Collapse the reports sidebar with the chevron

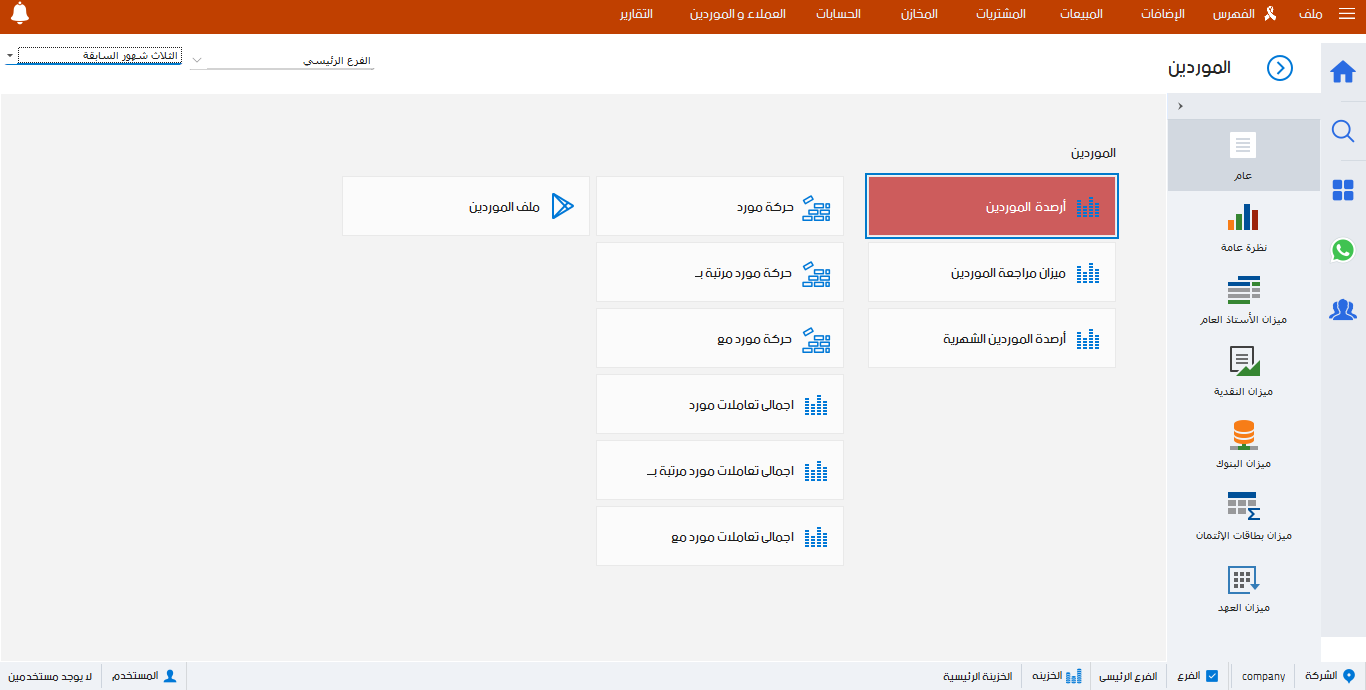[1180, 106]
